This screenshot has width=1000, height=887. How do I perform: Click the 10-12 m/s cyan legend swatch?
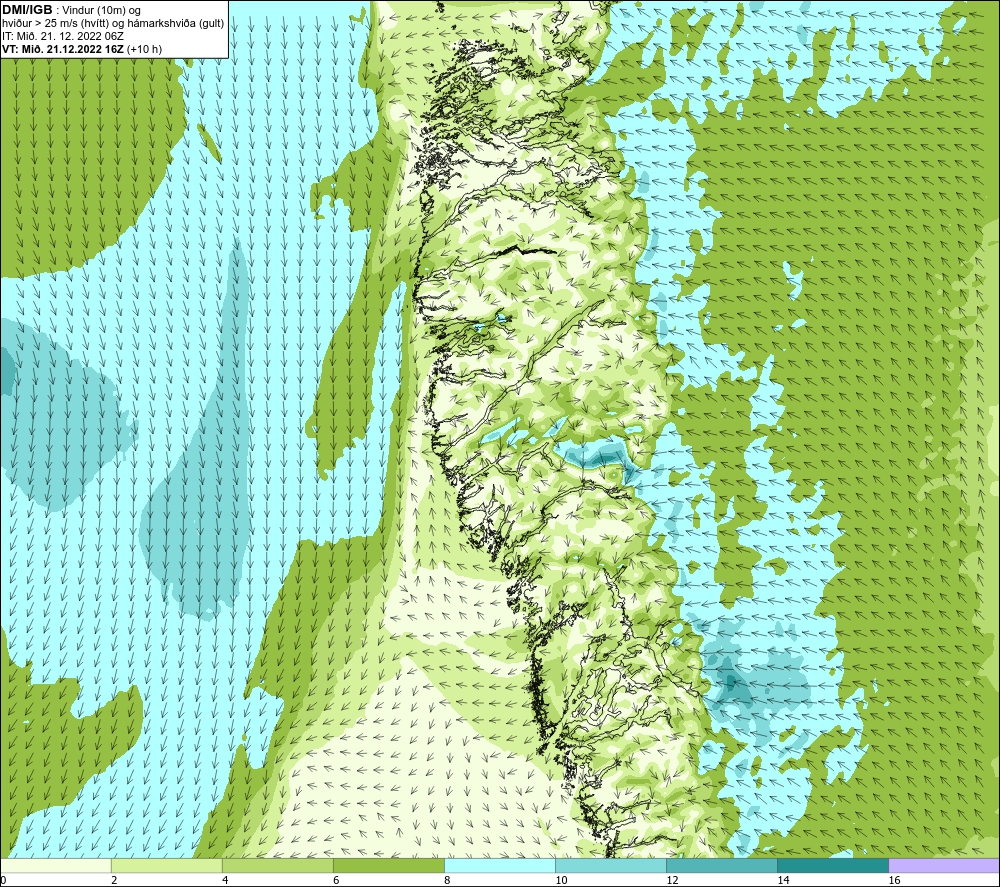coord(611,865)
